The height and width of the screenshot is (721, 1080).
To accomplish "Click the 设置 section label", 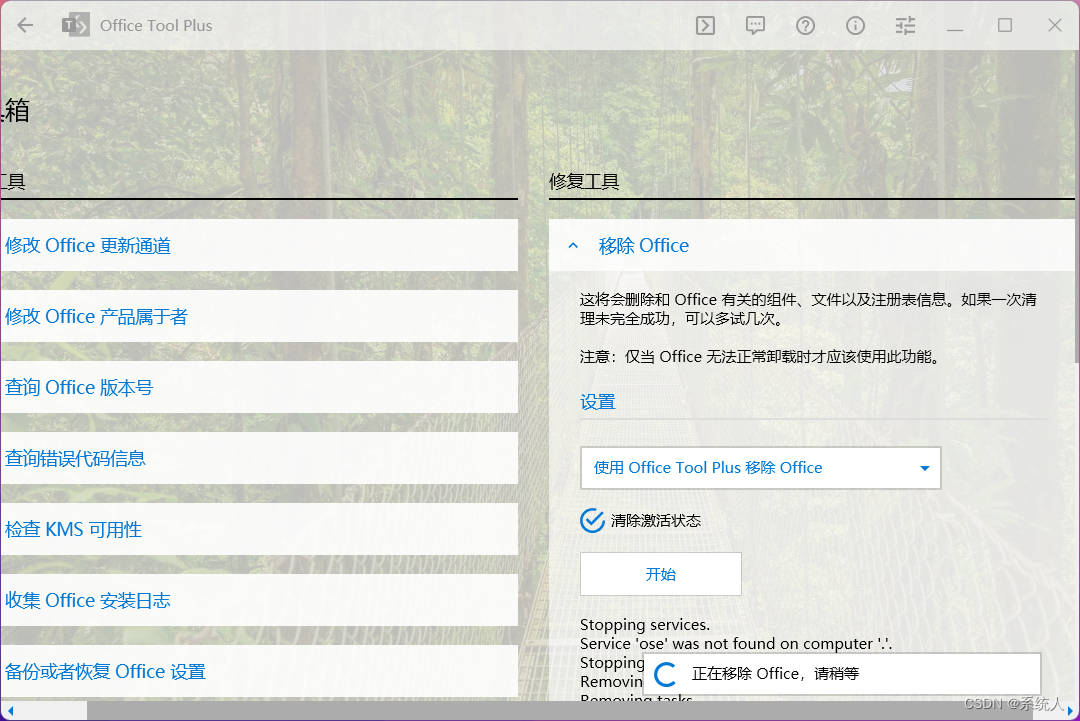I will click(x=597, y=401).
